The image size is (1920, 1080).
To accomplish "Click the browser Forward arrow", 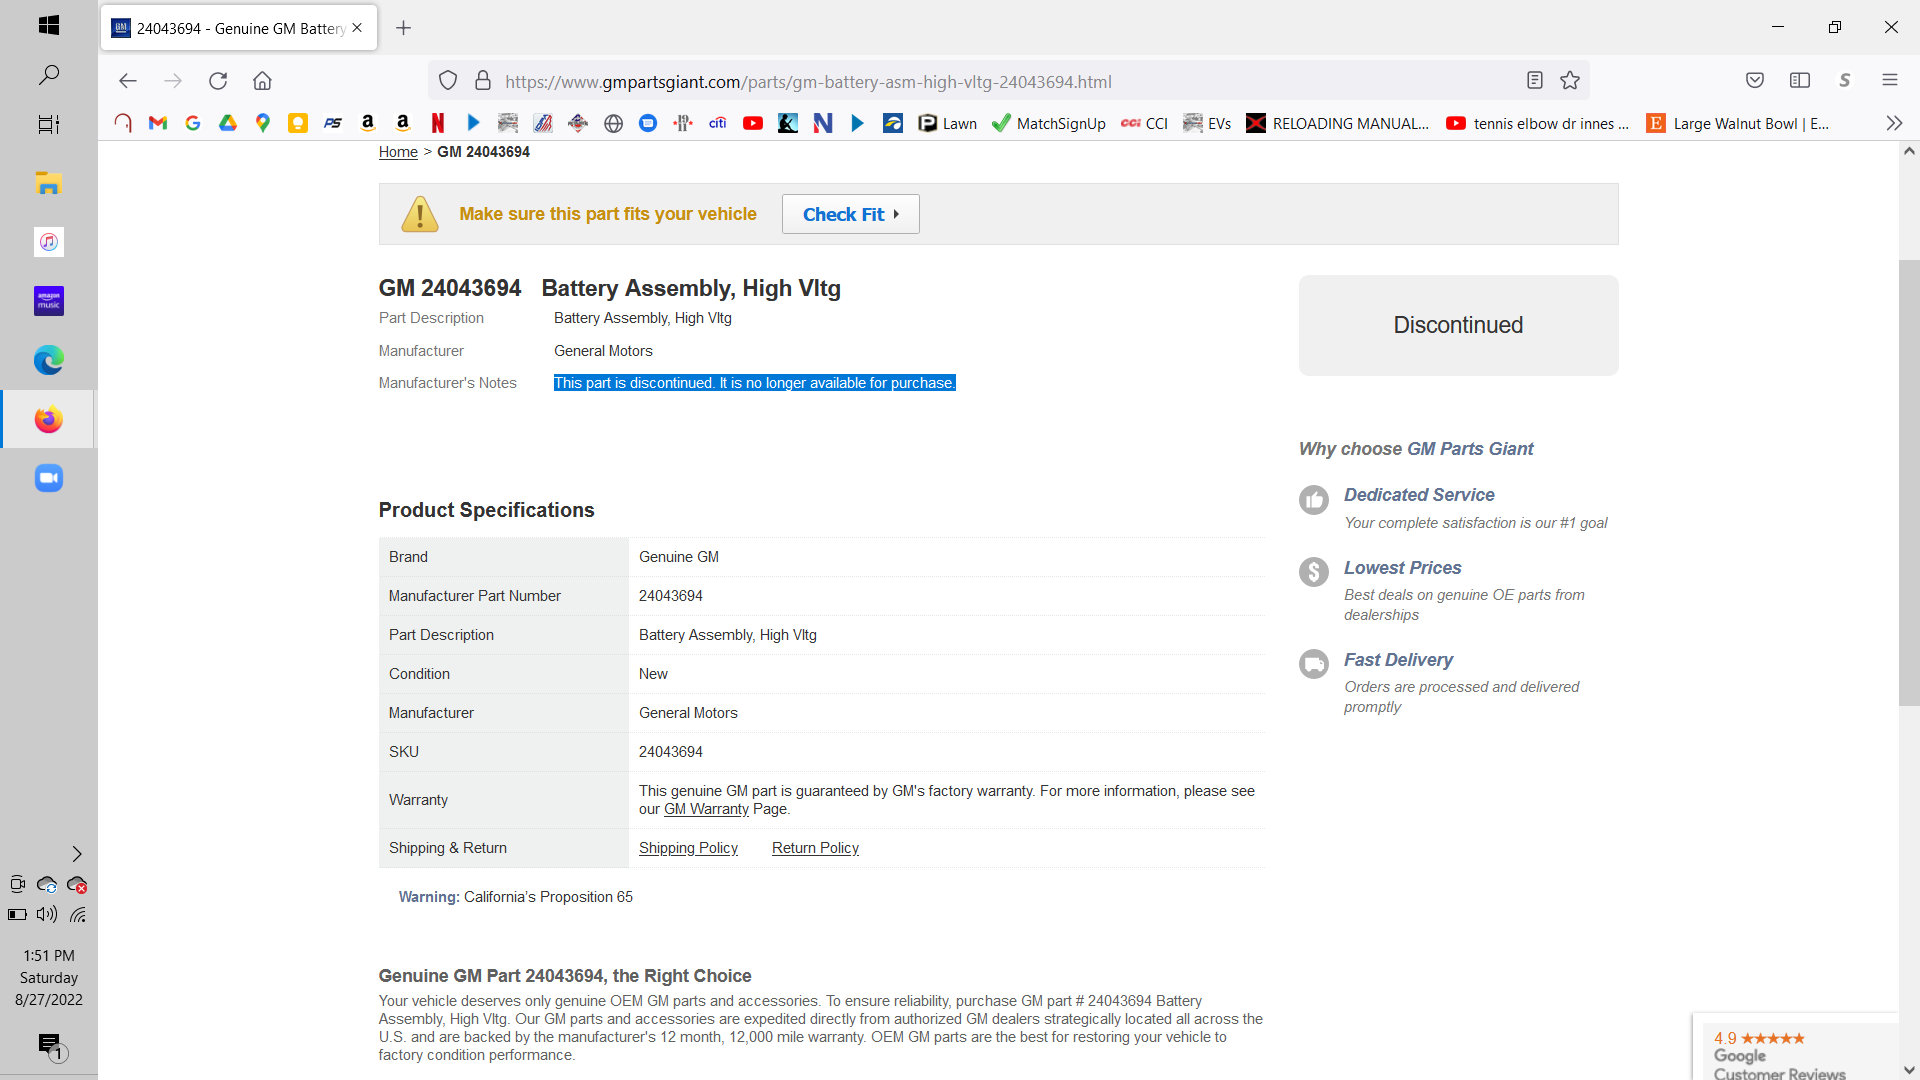I will [172, 81].
